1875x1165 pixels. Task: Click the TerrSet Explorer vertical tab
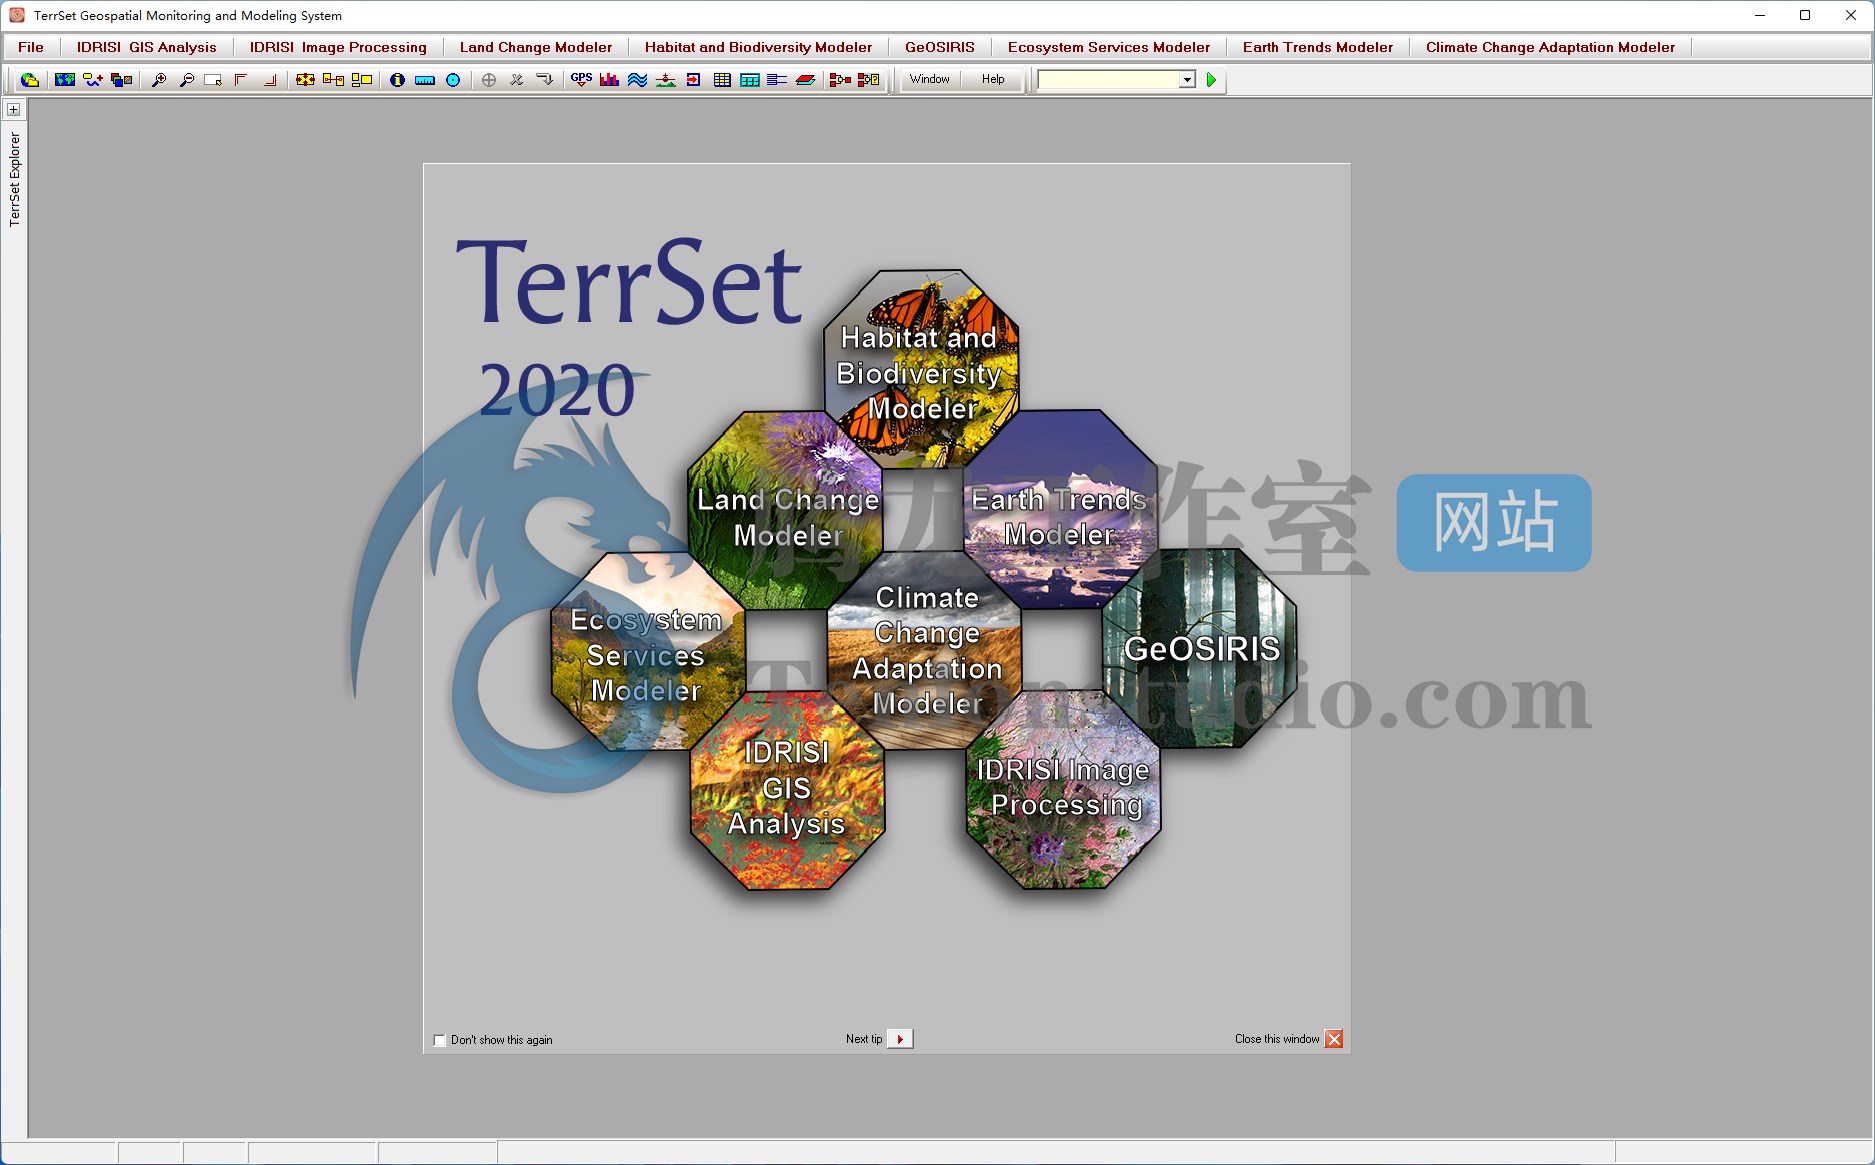click(x=14, y=179)
